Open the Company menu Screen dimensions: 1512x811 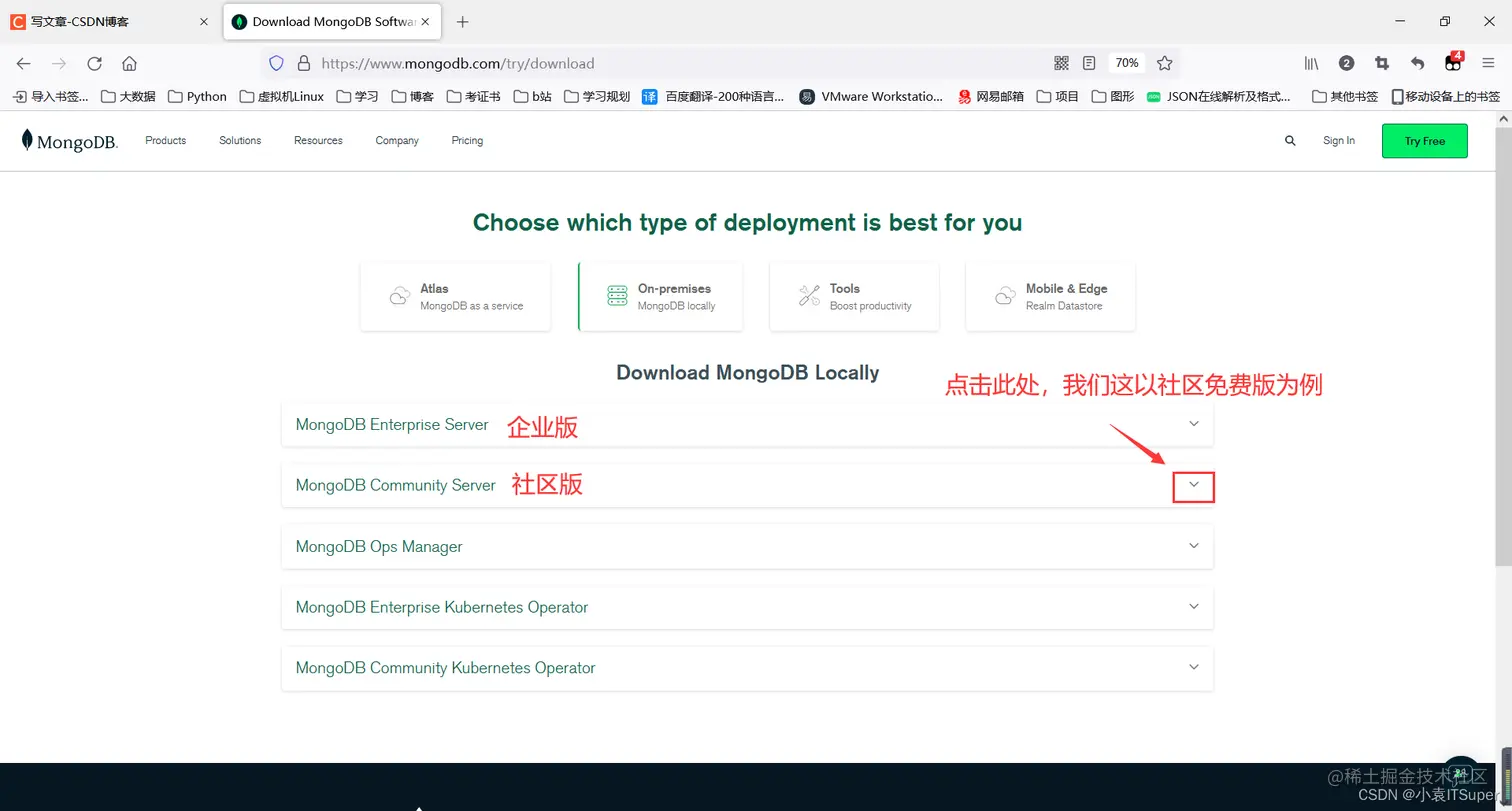[397, 141]
